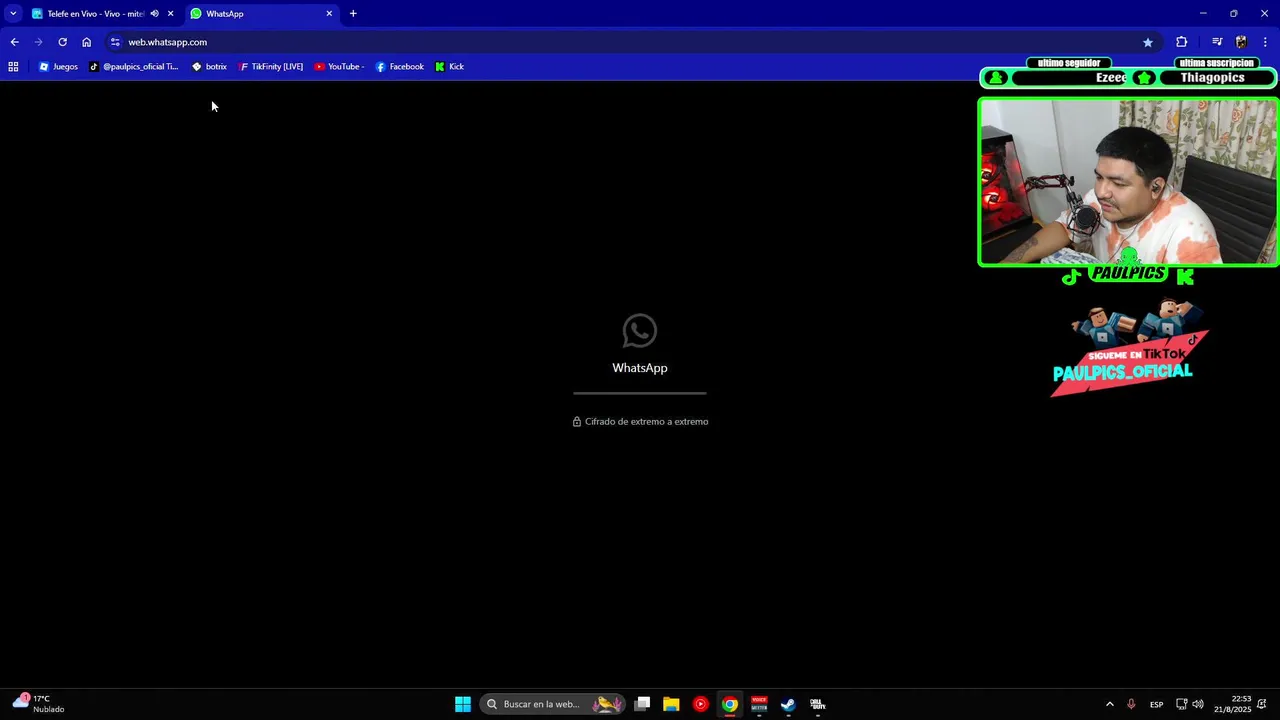Minimize the Chrome window

point(1203,14)
